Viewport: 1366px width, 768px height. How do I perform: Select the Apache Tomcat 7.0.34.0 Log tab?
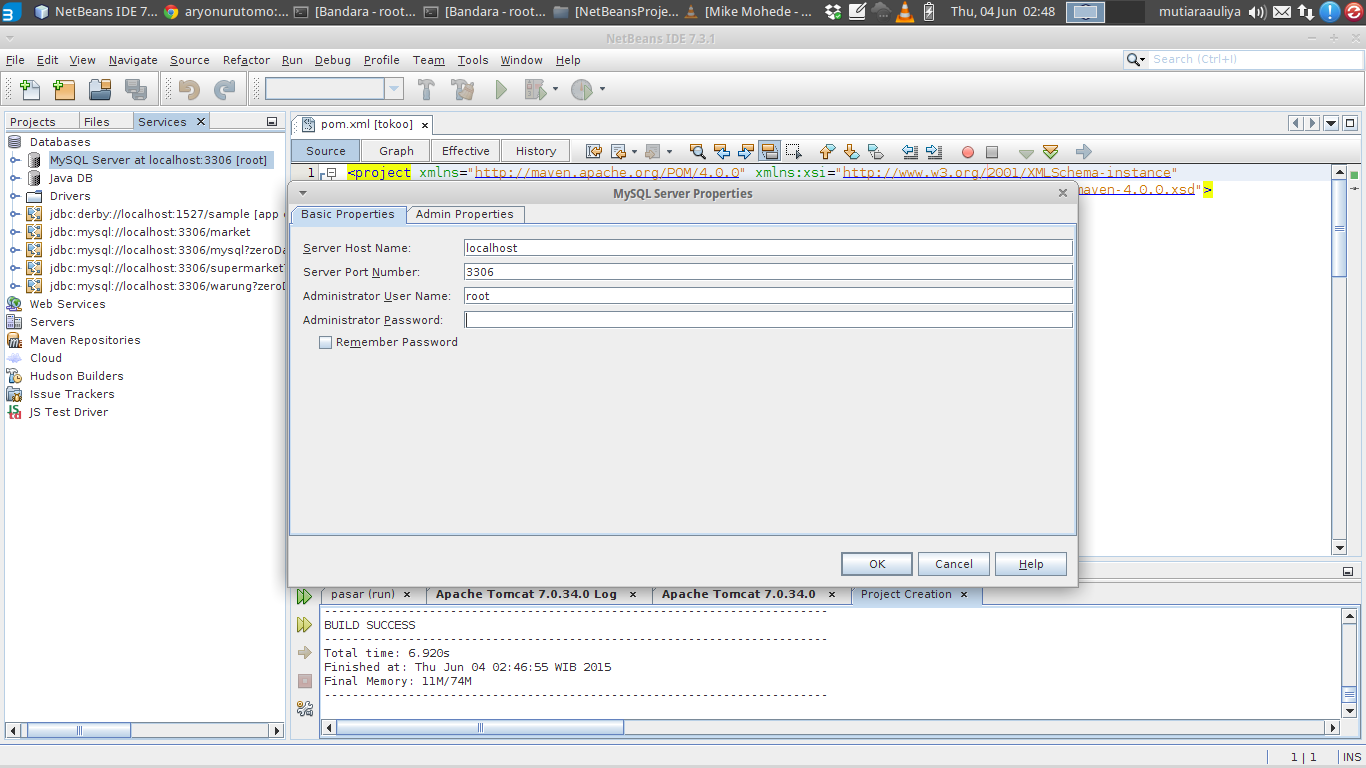click(x=536, y=594)
